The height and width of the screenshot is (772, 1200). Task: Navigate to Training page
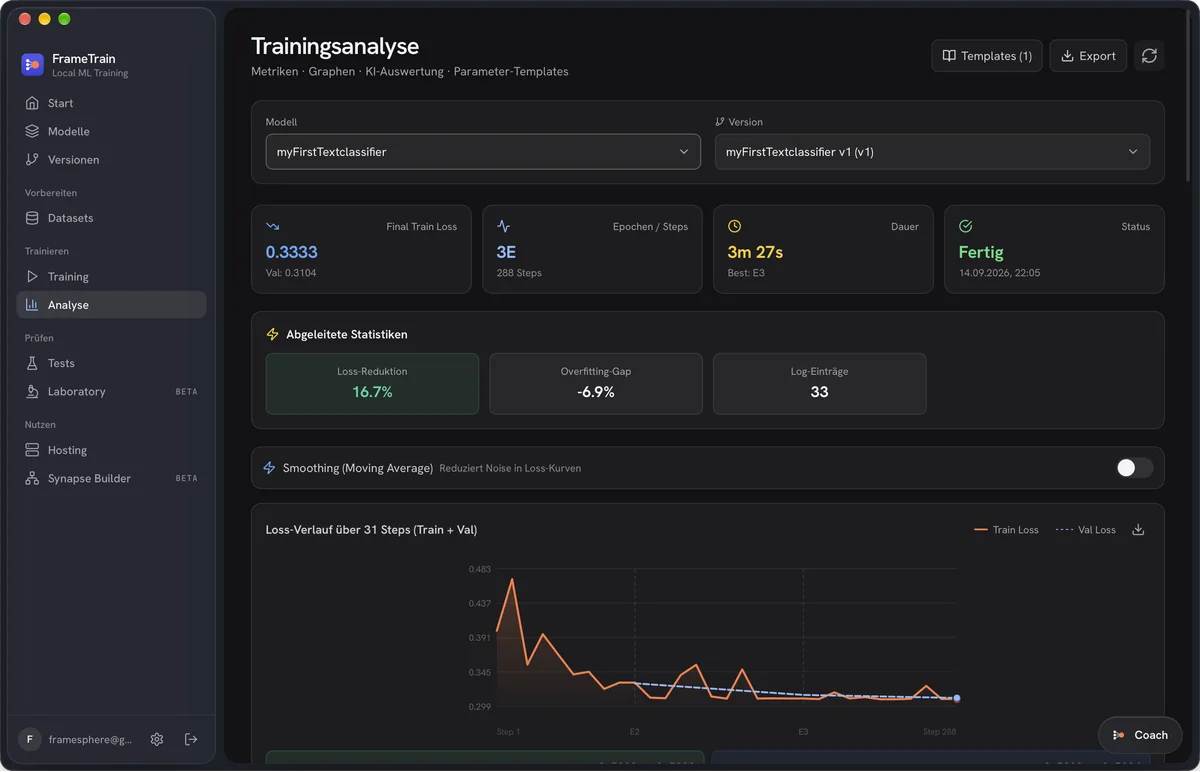(112, 276)
